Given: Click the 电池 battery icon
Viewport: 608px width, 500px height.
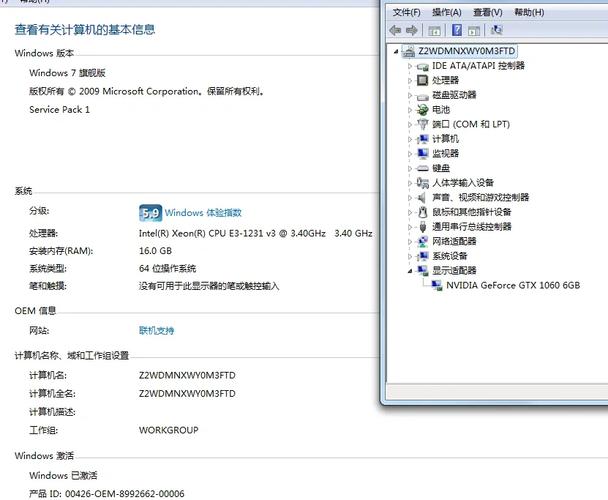Looking at the screenshot, I should [422, 110].
